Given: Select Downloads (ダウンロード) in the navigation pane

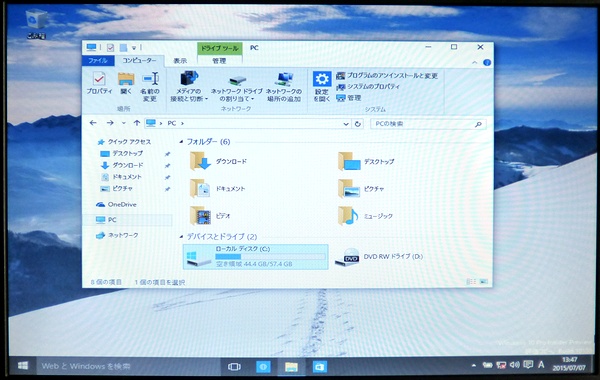Looking at the screenshot, I should pyautogui.click(x=122, y=165).
